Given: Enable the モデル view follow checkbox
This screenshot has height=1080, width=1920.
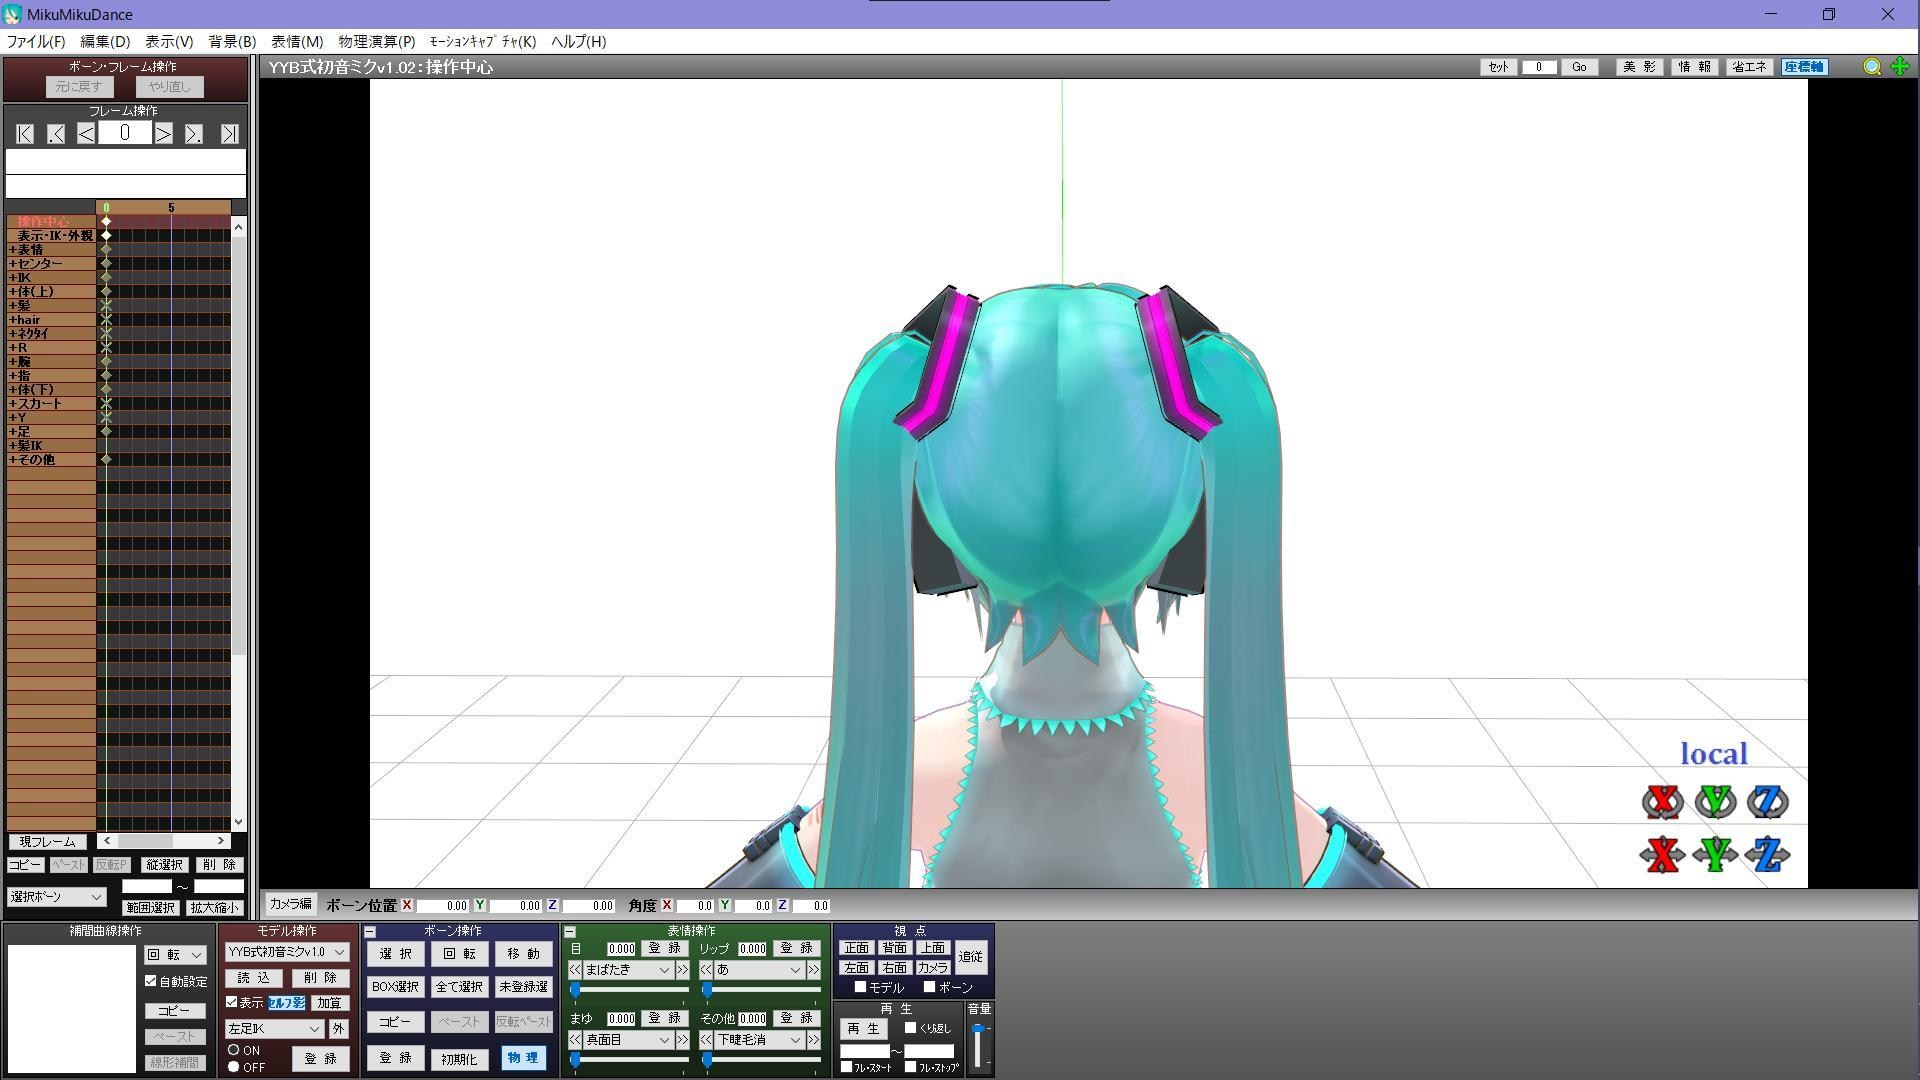Looking at the screenshot, I should coord(860,987).
